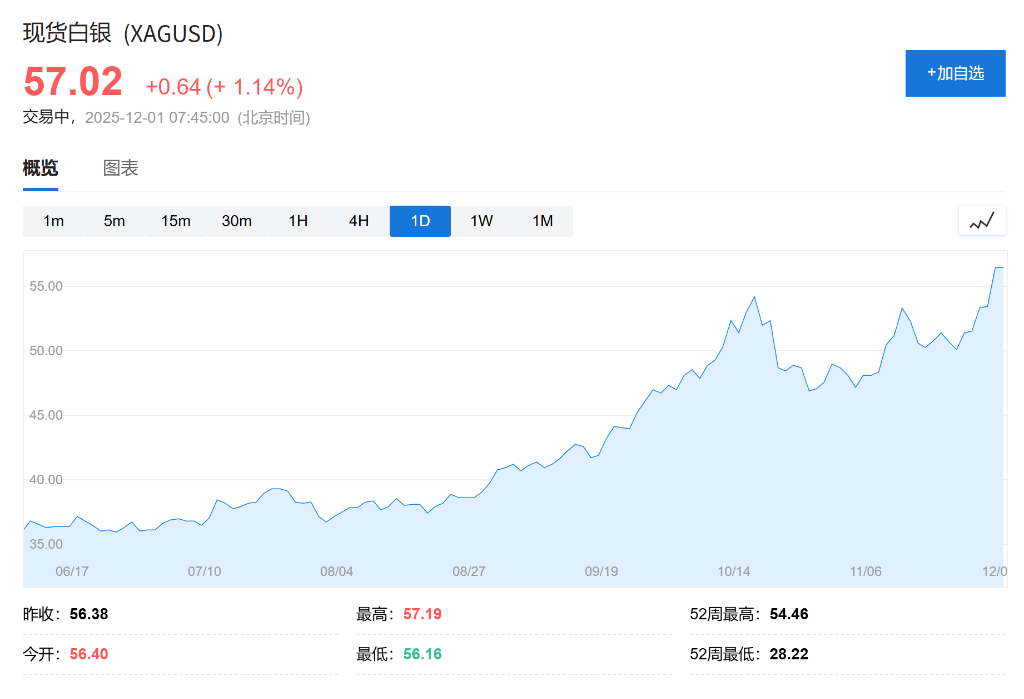Viewport: 1024px width, 699px height.
Task: Select the 1m timeframe
Action: [x=52, y=221]
